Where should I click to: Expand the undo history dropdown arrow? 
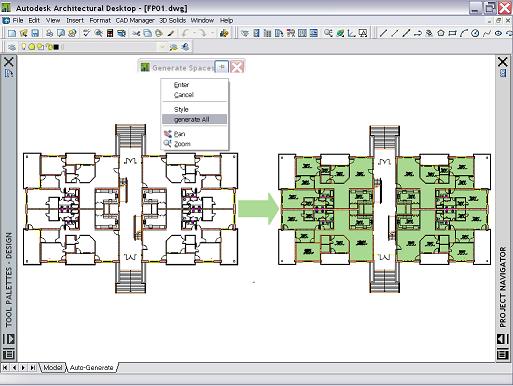194,33
